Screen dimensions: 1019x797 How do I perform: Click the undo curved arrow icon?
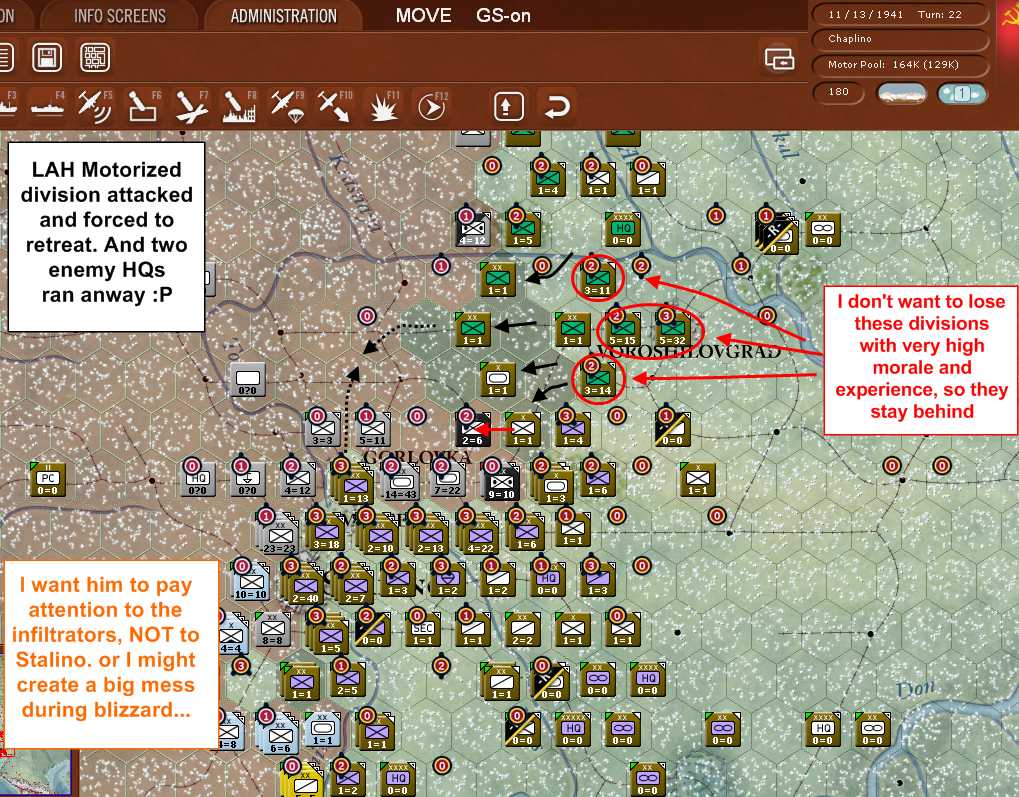(556, 106)
